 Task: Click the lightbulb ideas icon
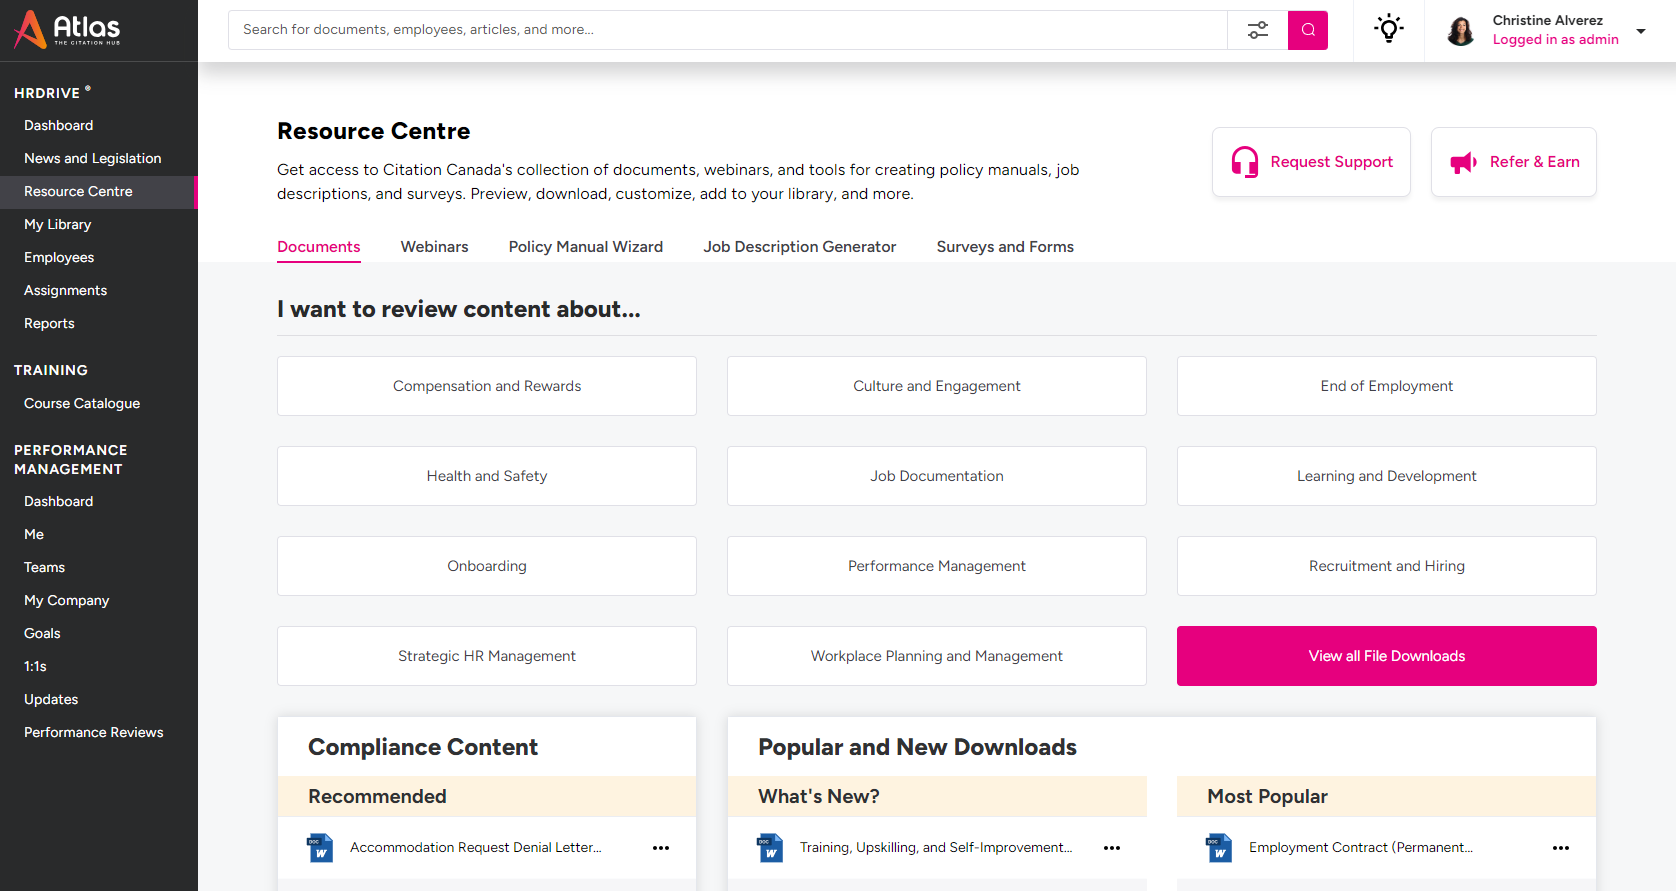tap(1388, 29)
